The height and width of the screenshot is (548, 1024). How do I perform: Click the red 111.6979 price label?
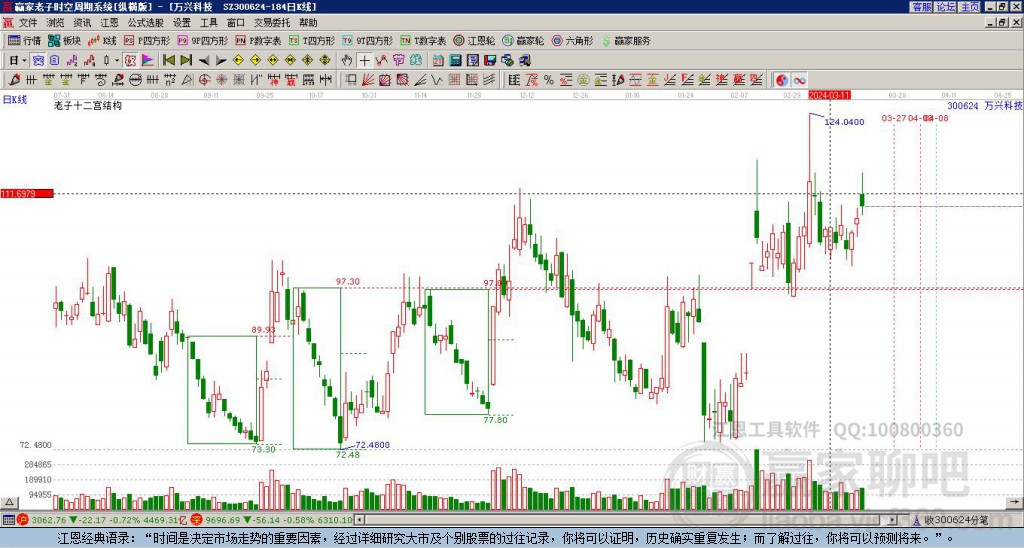27,194
